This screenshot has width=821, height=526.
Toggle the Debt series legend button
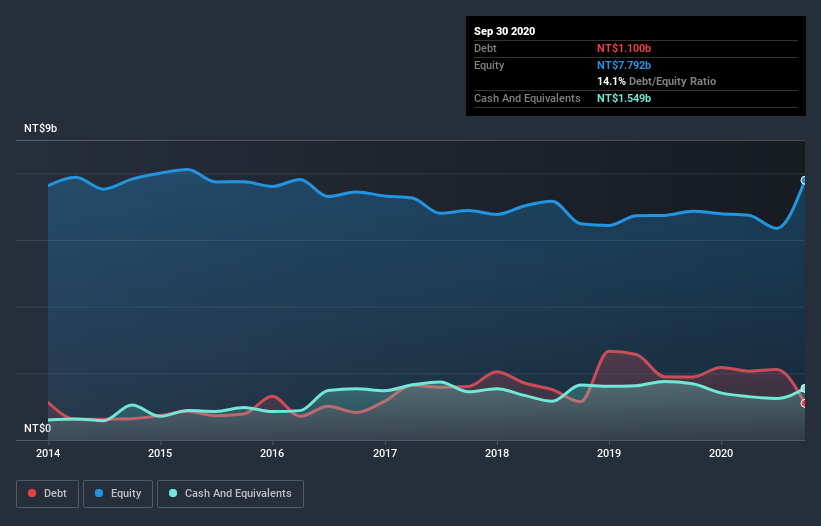[47, 494]
